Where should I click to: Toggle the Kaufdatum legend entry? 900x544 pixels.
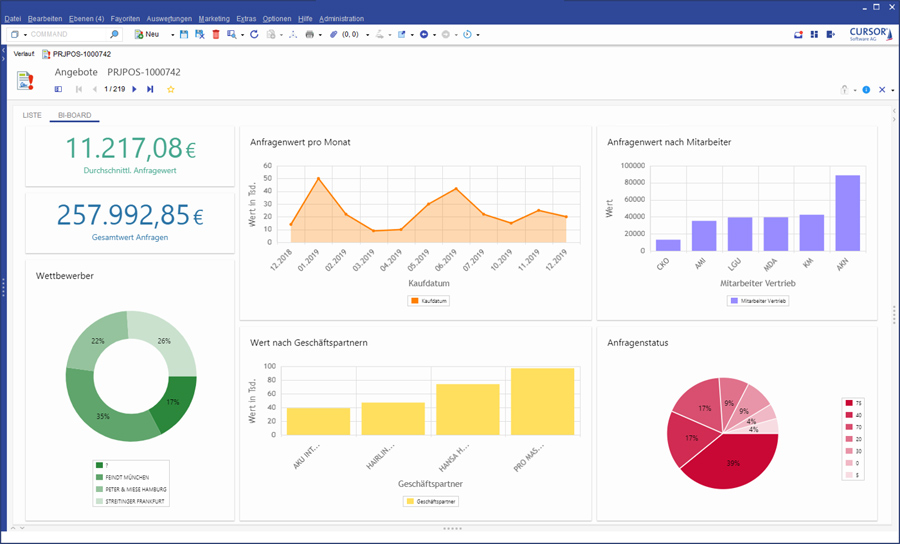[x=428, y=300]
